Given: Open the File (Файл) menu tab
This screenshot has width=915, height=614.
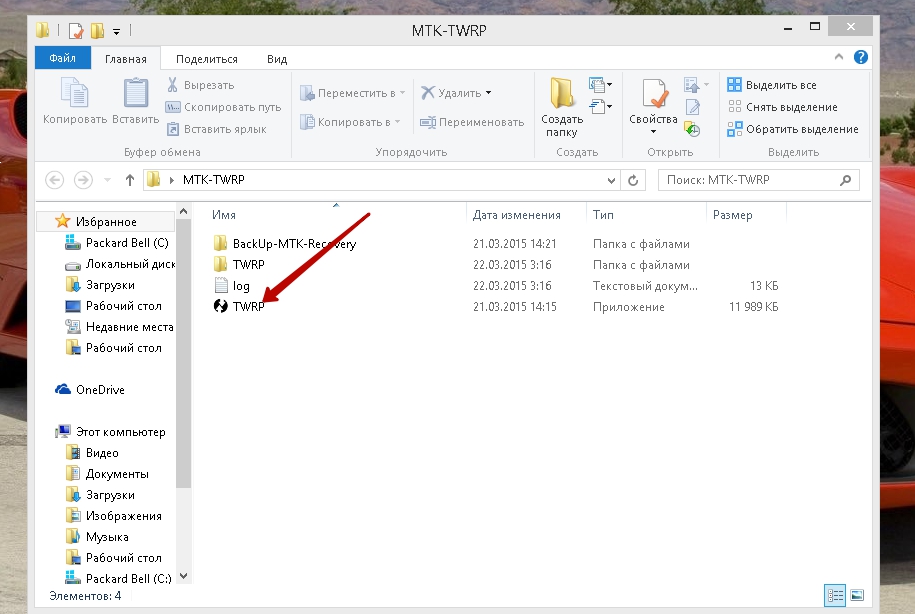Looking at the screenshot, I should point(64,59).
